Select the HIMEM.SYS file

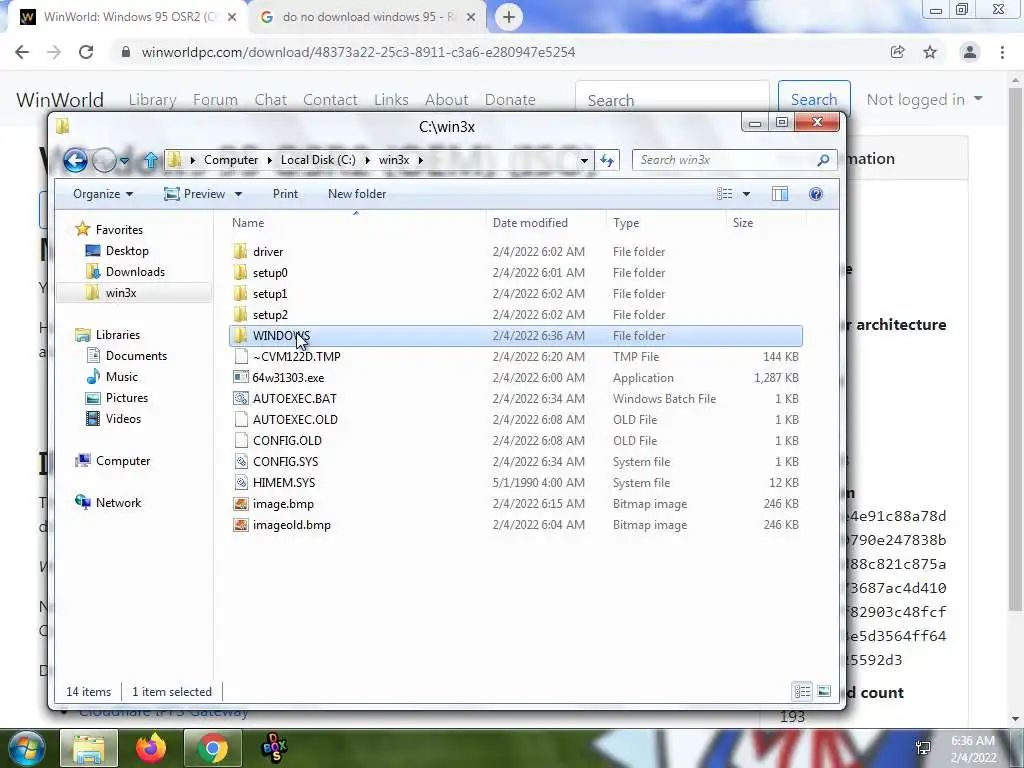pos(283,483)
